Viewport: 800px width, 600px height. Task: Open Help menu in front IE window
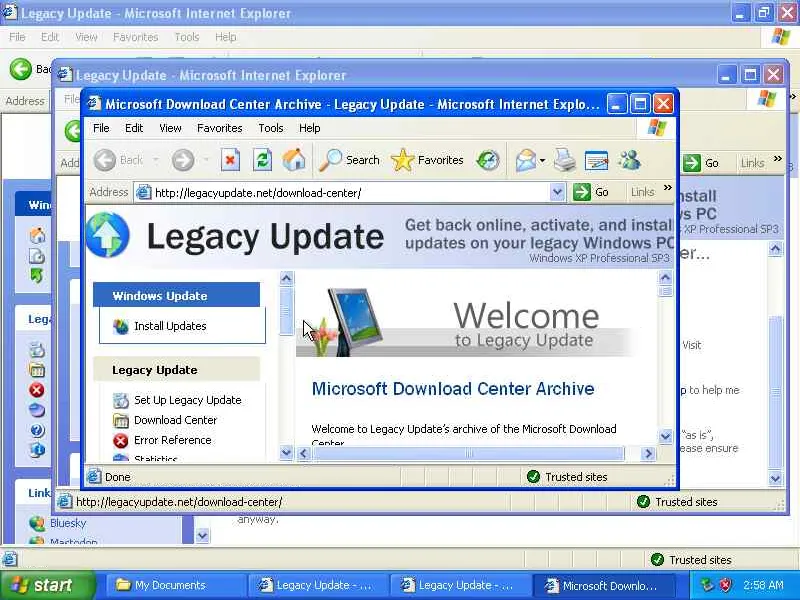pos(309,128)
